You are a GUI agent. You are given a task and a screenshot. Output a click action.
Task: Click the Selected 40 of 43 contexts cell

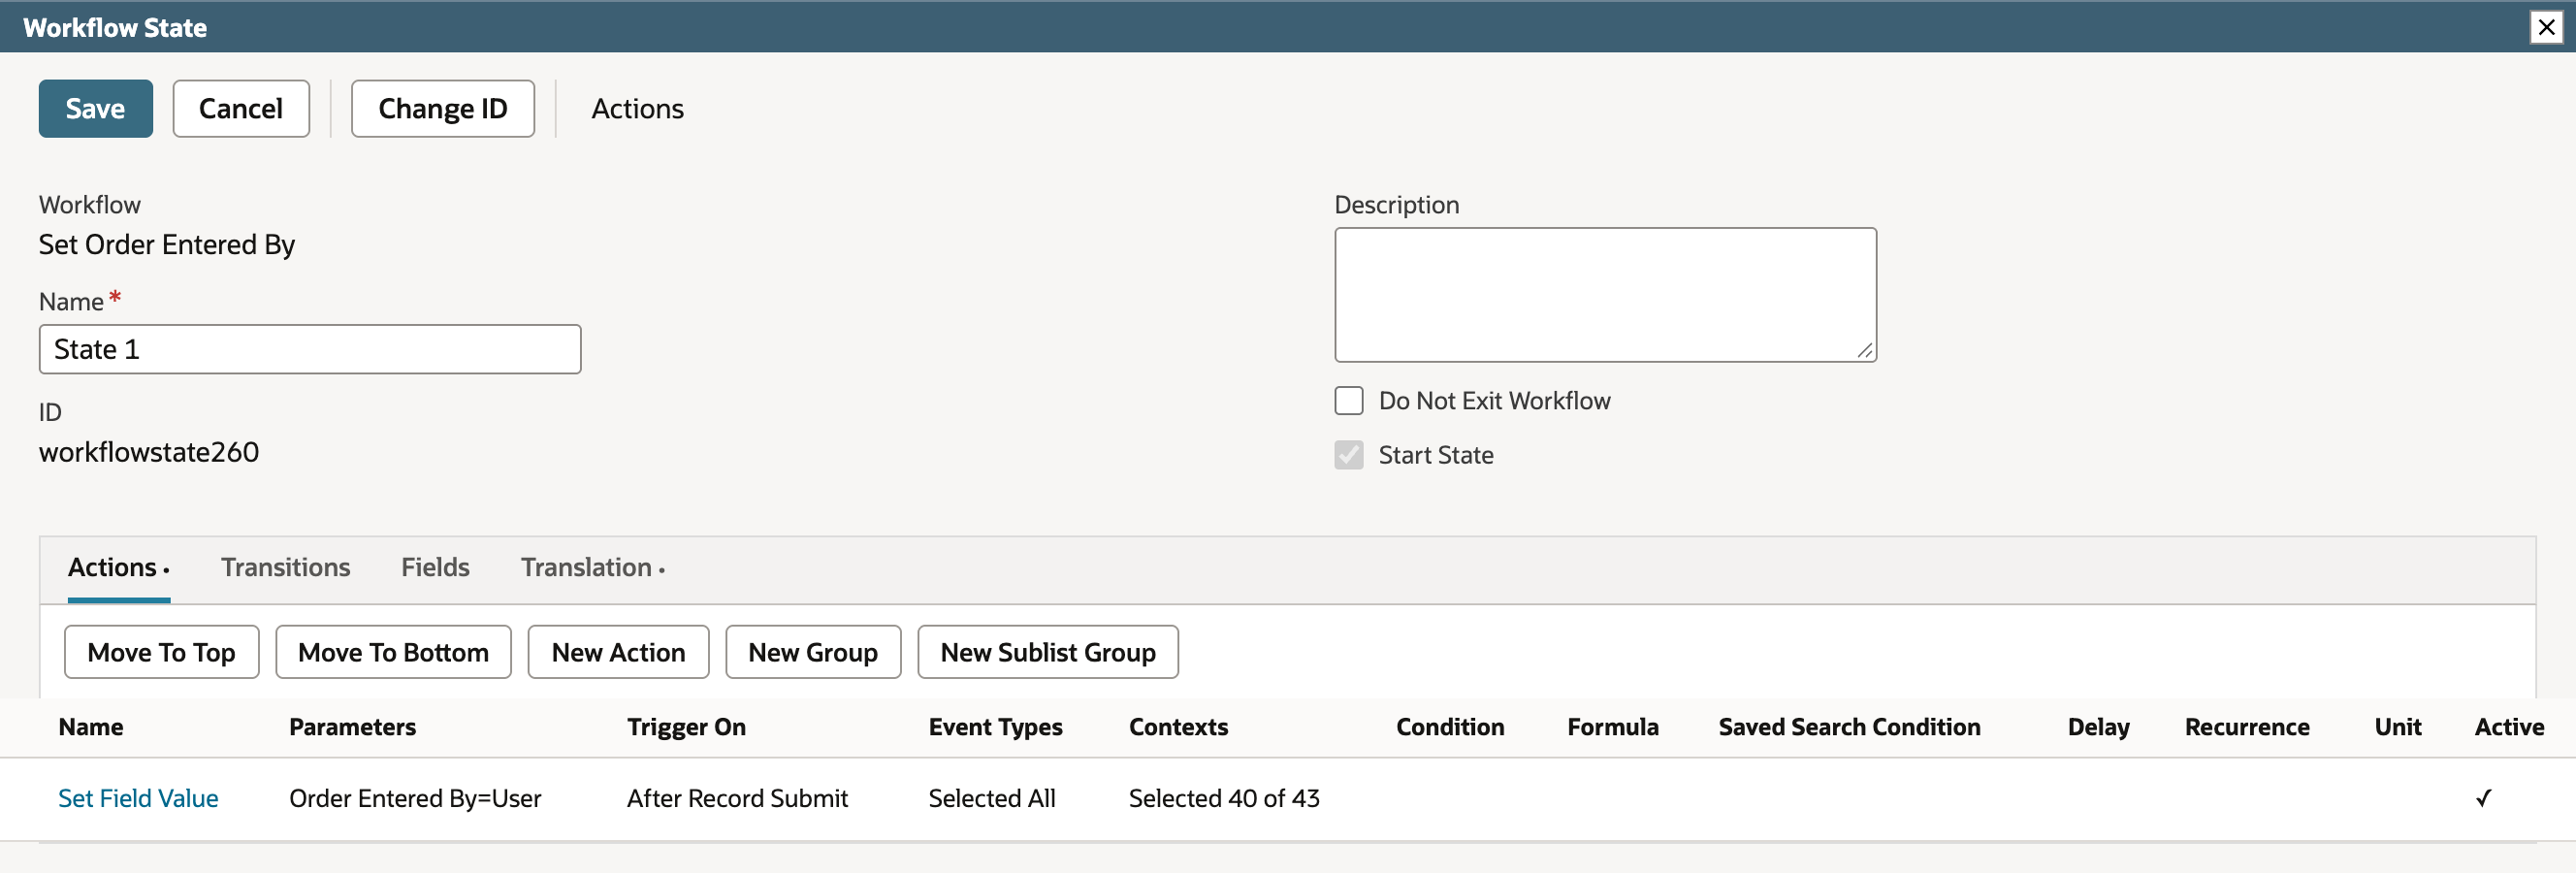pyautogui.click(x=1224, y=798)
